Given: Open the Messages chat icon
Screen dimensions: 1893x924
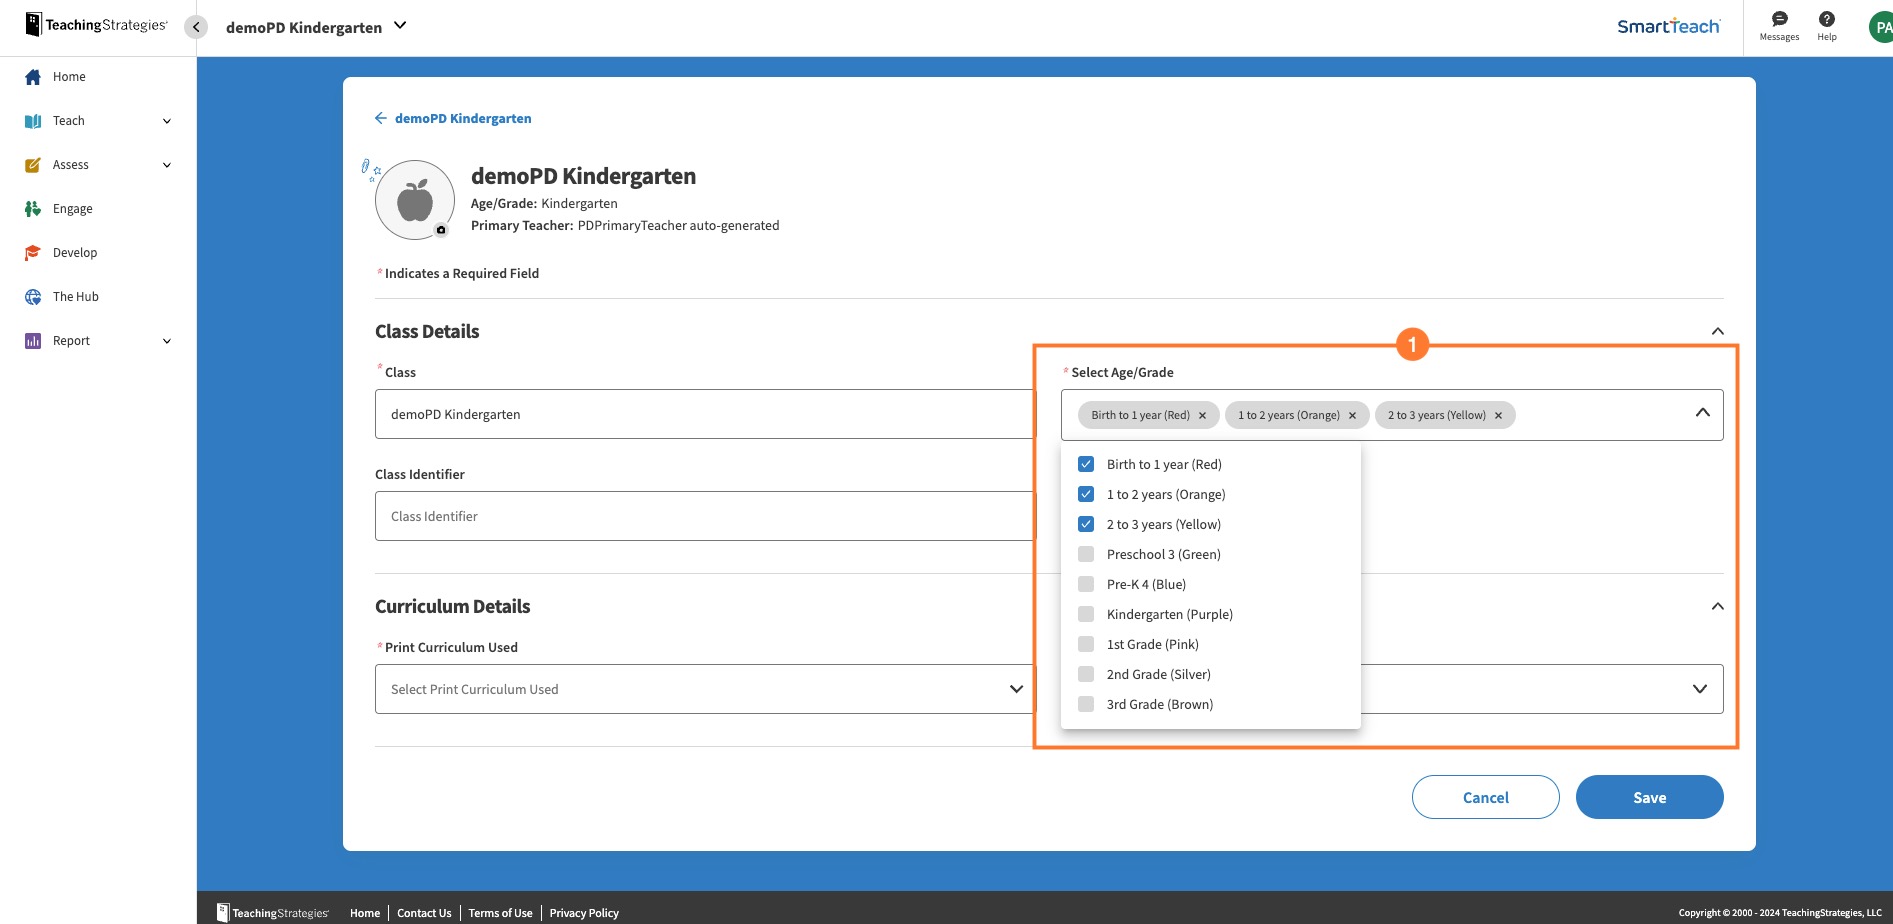Looking at the screenshot, I should click(1779, 19).
